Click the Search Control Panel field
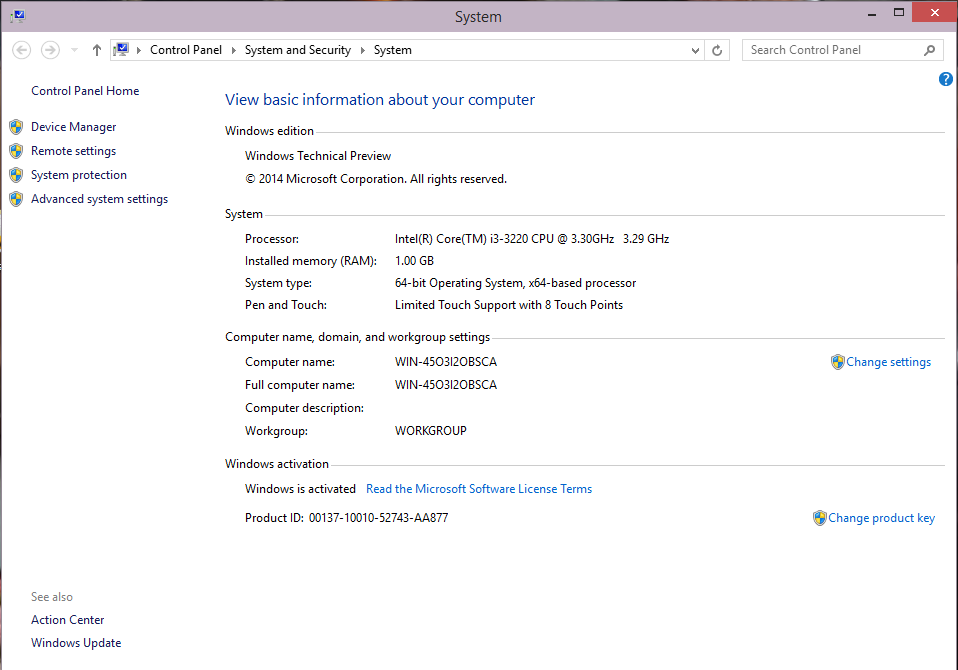Viewport: 958px width, 670px height. 830,50
